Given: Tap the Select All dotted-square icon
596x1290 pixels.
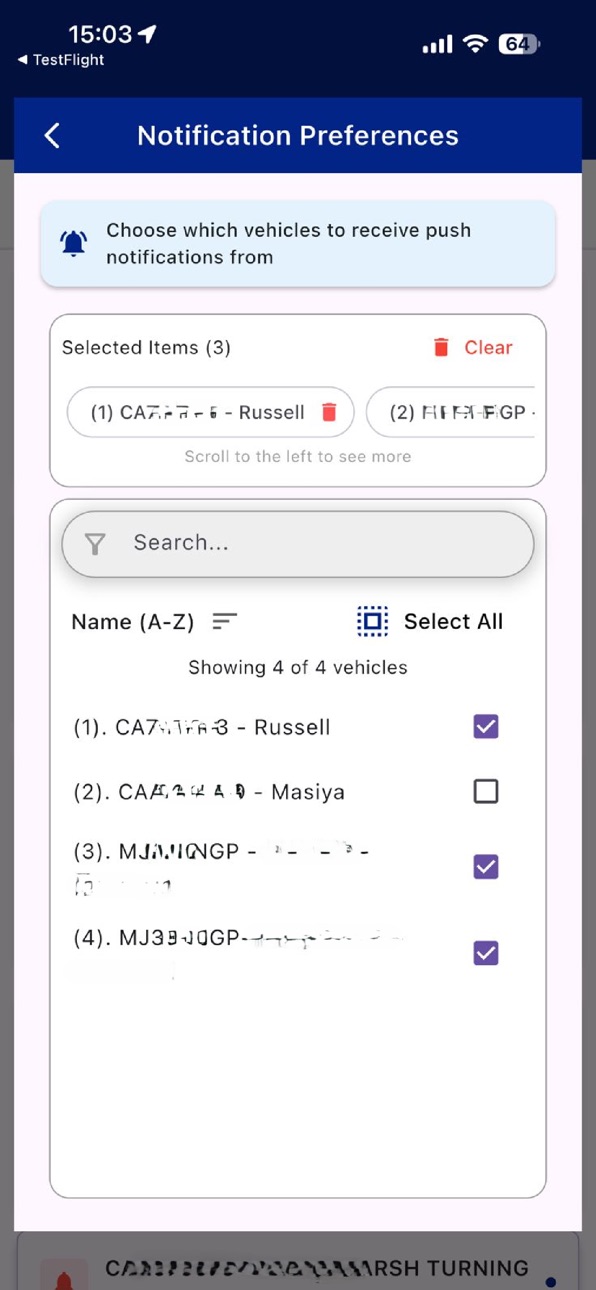Looking at the screenshot, I should [x=373, y=621].
